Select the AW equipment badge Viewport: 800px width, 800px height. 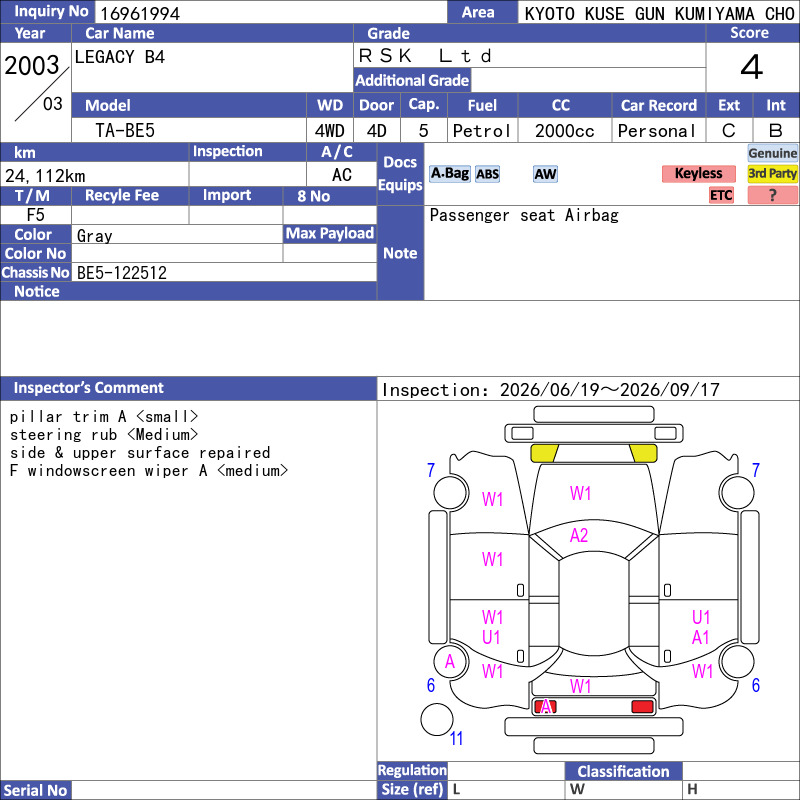(545, 174)
